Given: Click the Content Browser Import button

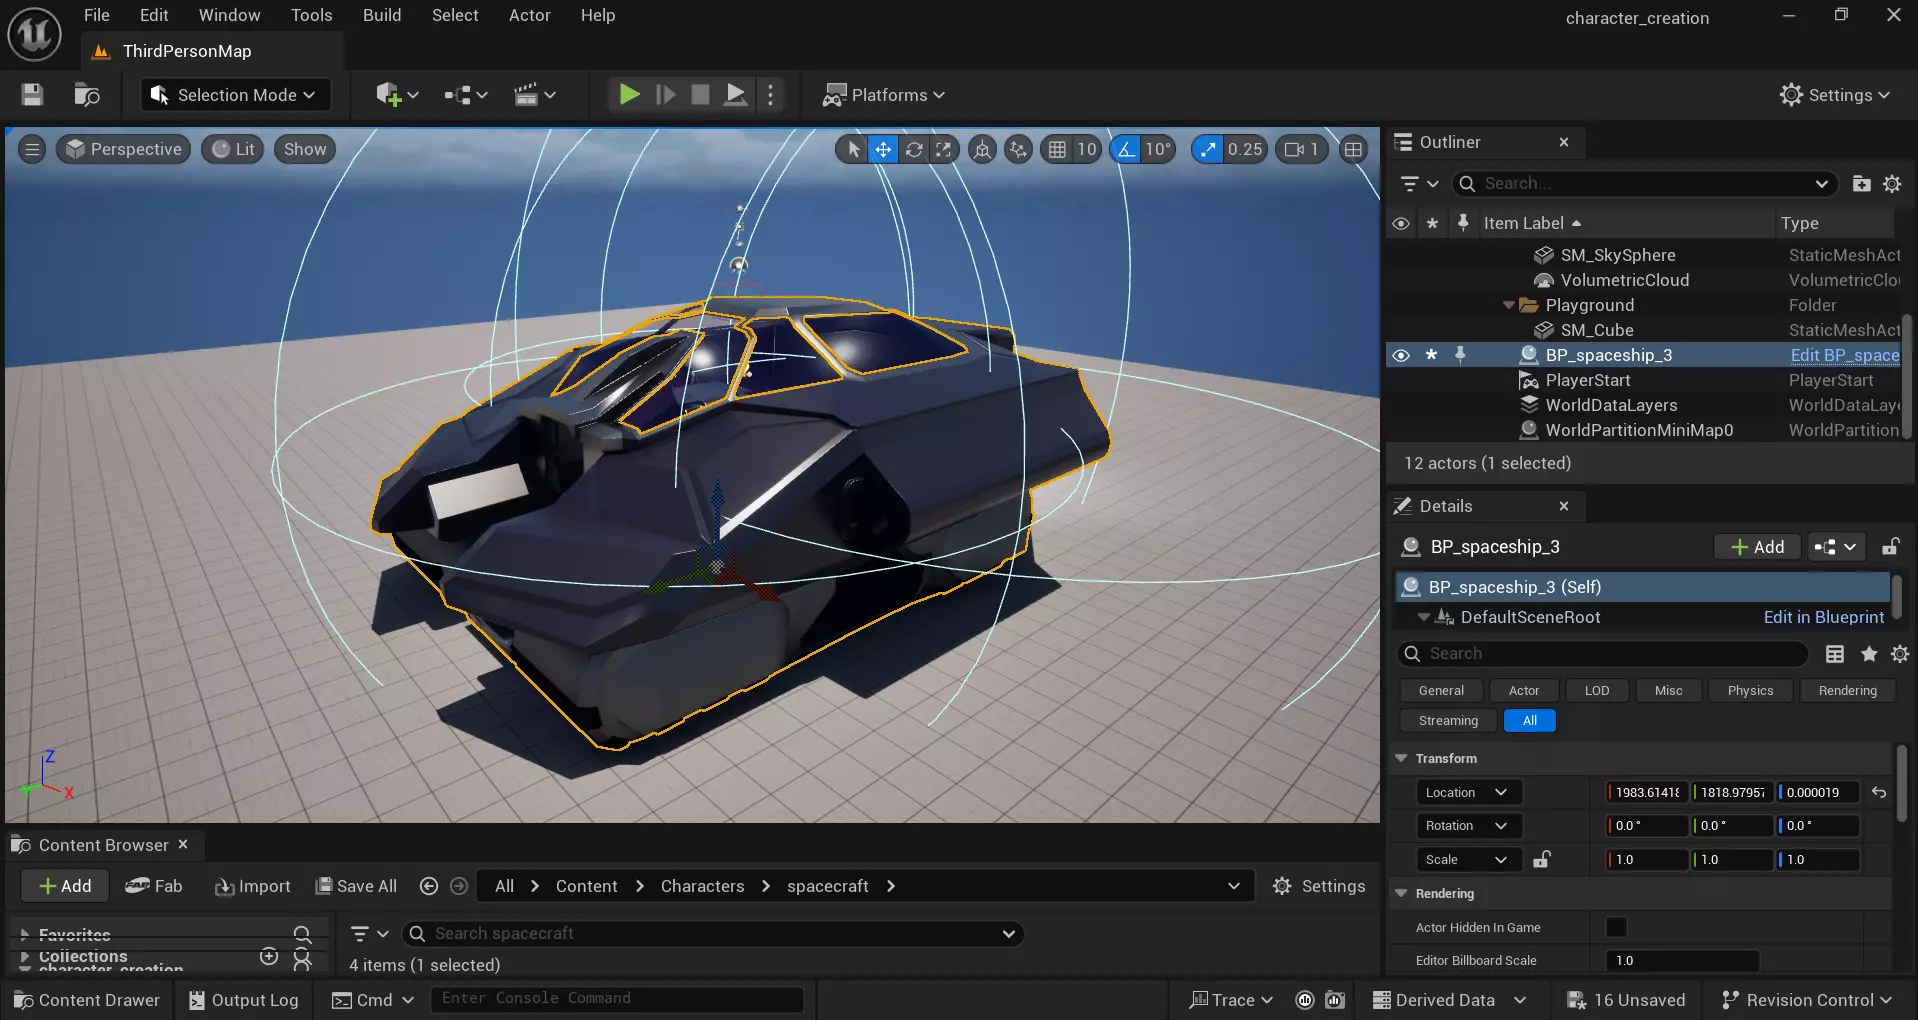Looking at the screenshot, I should pyautogui.click(x=253, y=886).
